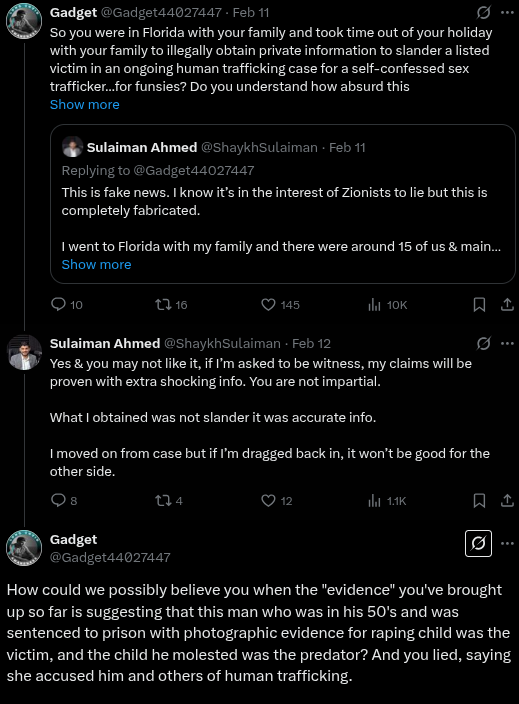Expand Gadget's tweet with Show more

click(84, 105)
